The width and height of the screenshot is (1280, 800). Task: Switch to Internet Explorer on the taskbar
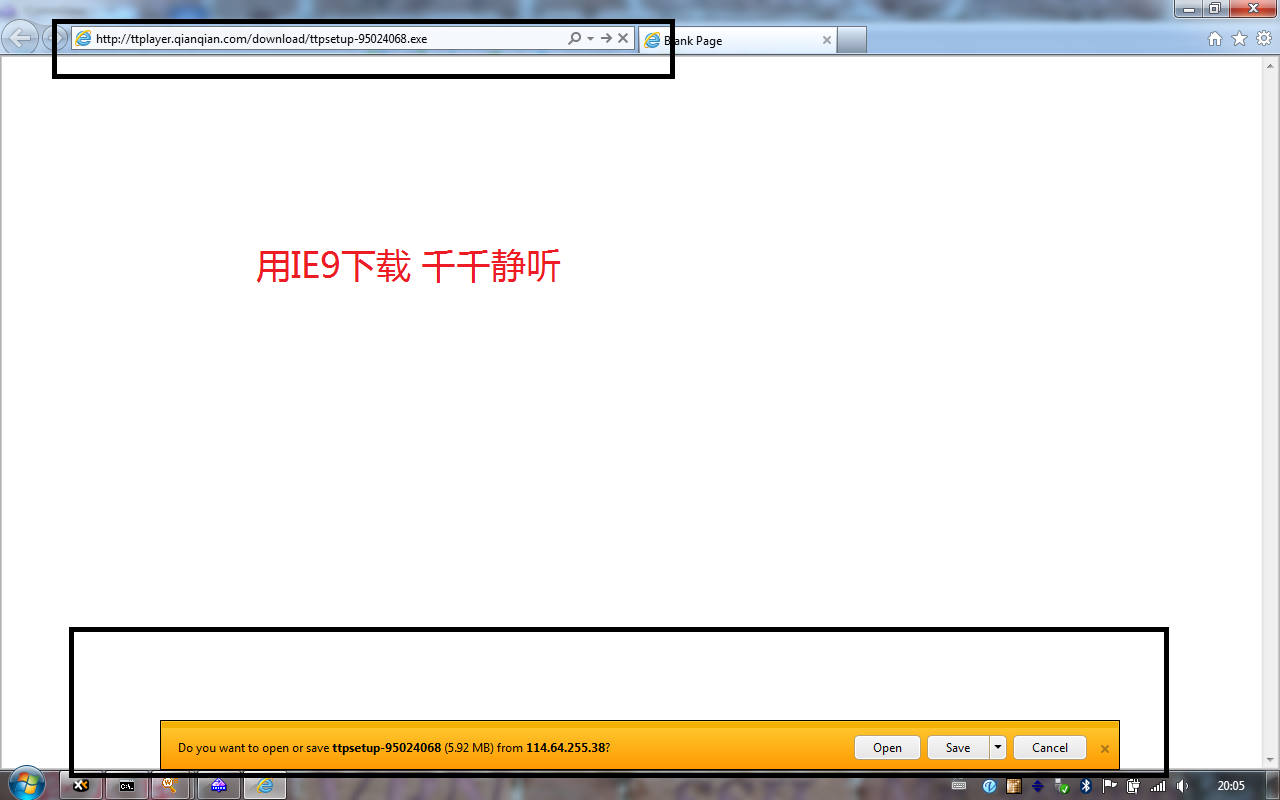click(265, 786)
